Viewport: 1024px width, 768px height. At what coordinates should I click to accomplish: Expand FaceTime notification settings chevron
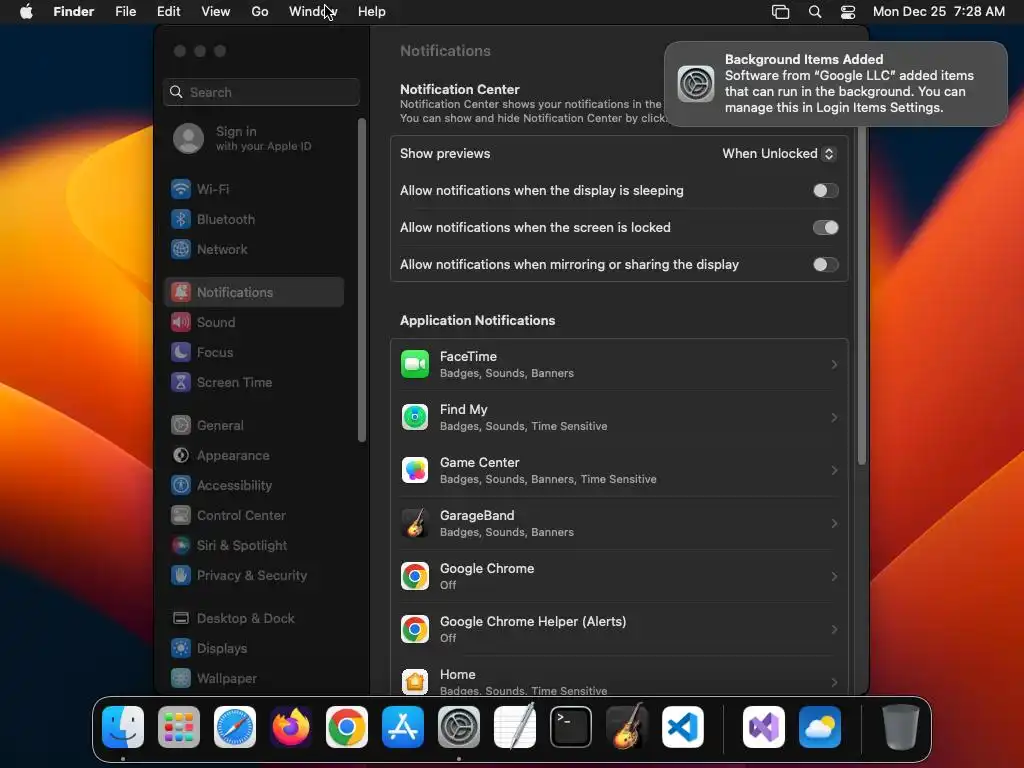point(834,364)
